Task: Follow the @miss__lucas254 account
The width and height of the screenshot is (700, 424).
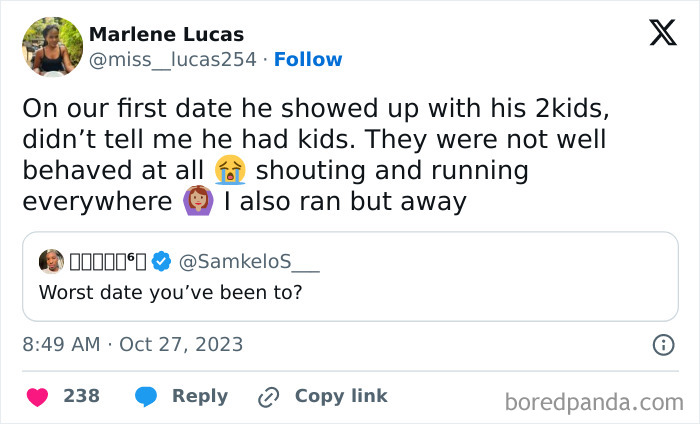Action: pos(308,60)
